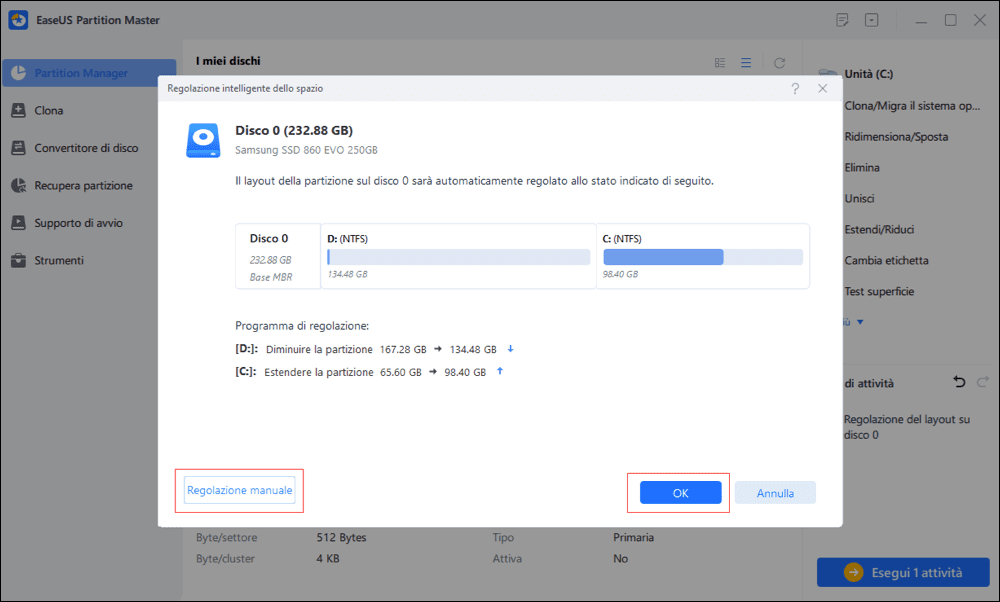
Task: Choose Test superficie action
Action: click(x=879, y=291)
